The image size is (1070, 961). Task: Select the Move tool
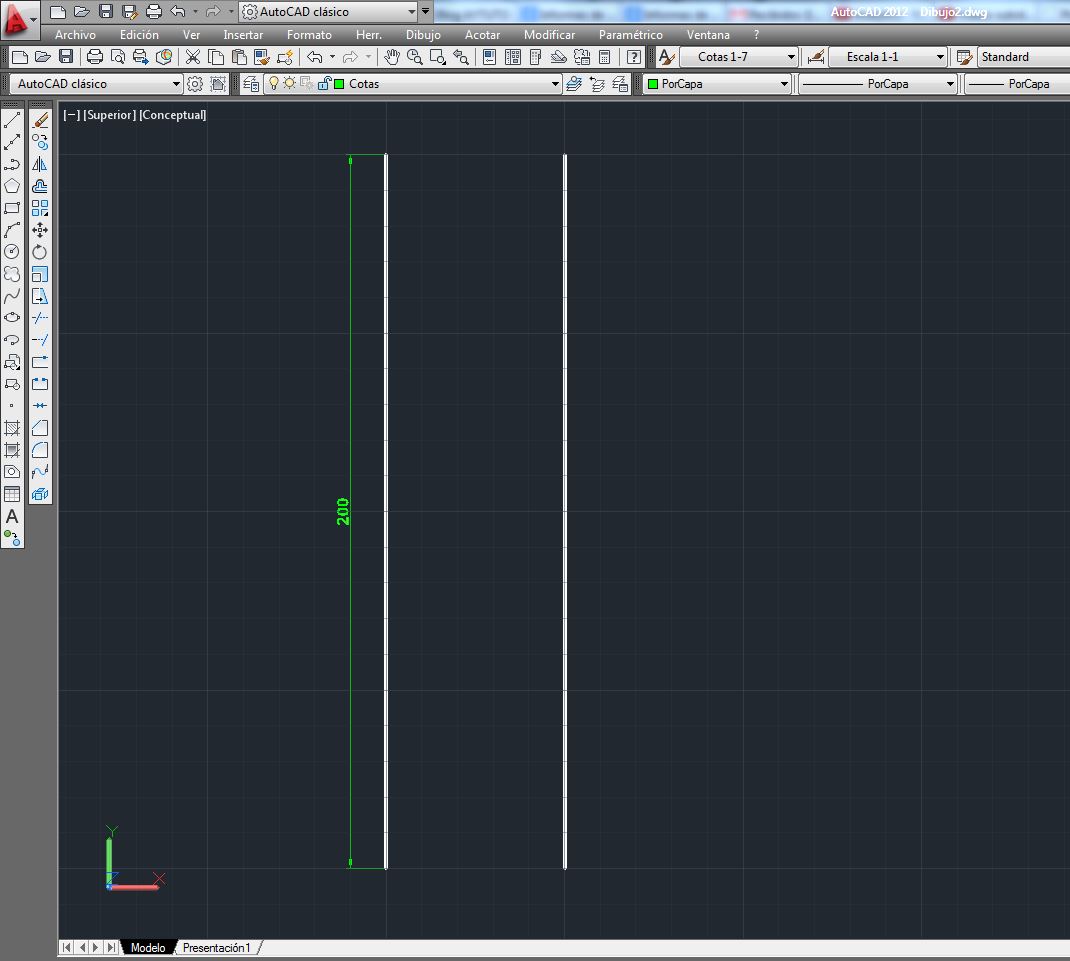click(40, 230)
